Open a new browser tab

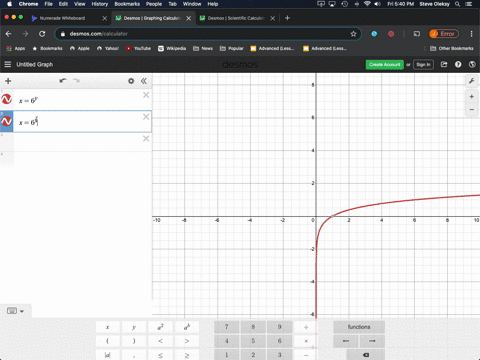click(x=287, y=18)
